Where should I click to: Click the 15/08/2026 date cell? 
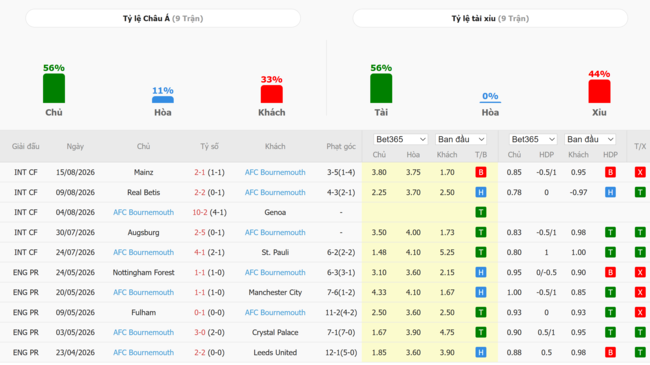coord(75,172)
